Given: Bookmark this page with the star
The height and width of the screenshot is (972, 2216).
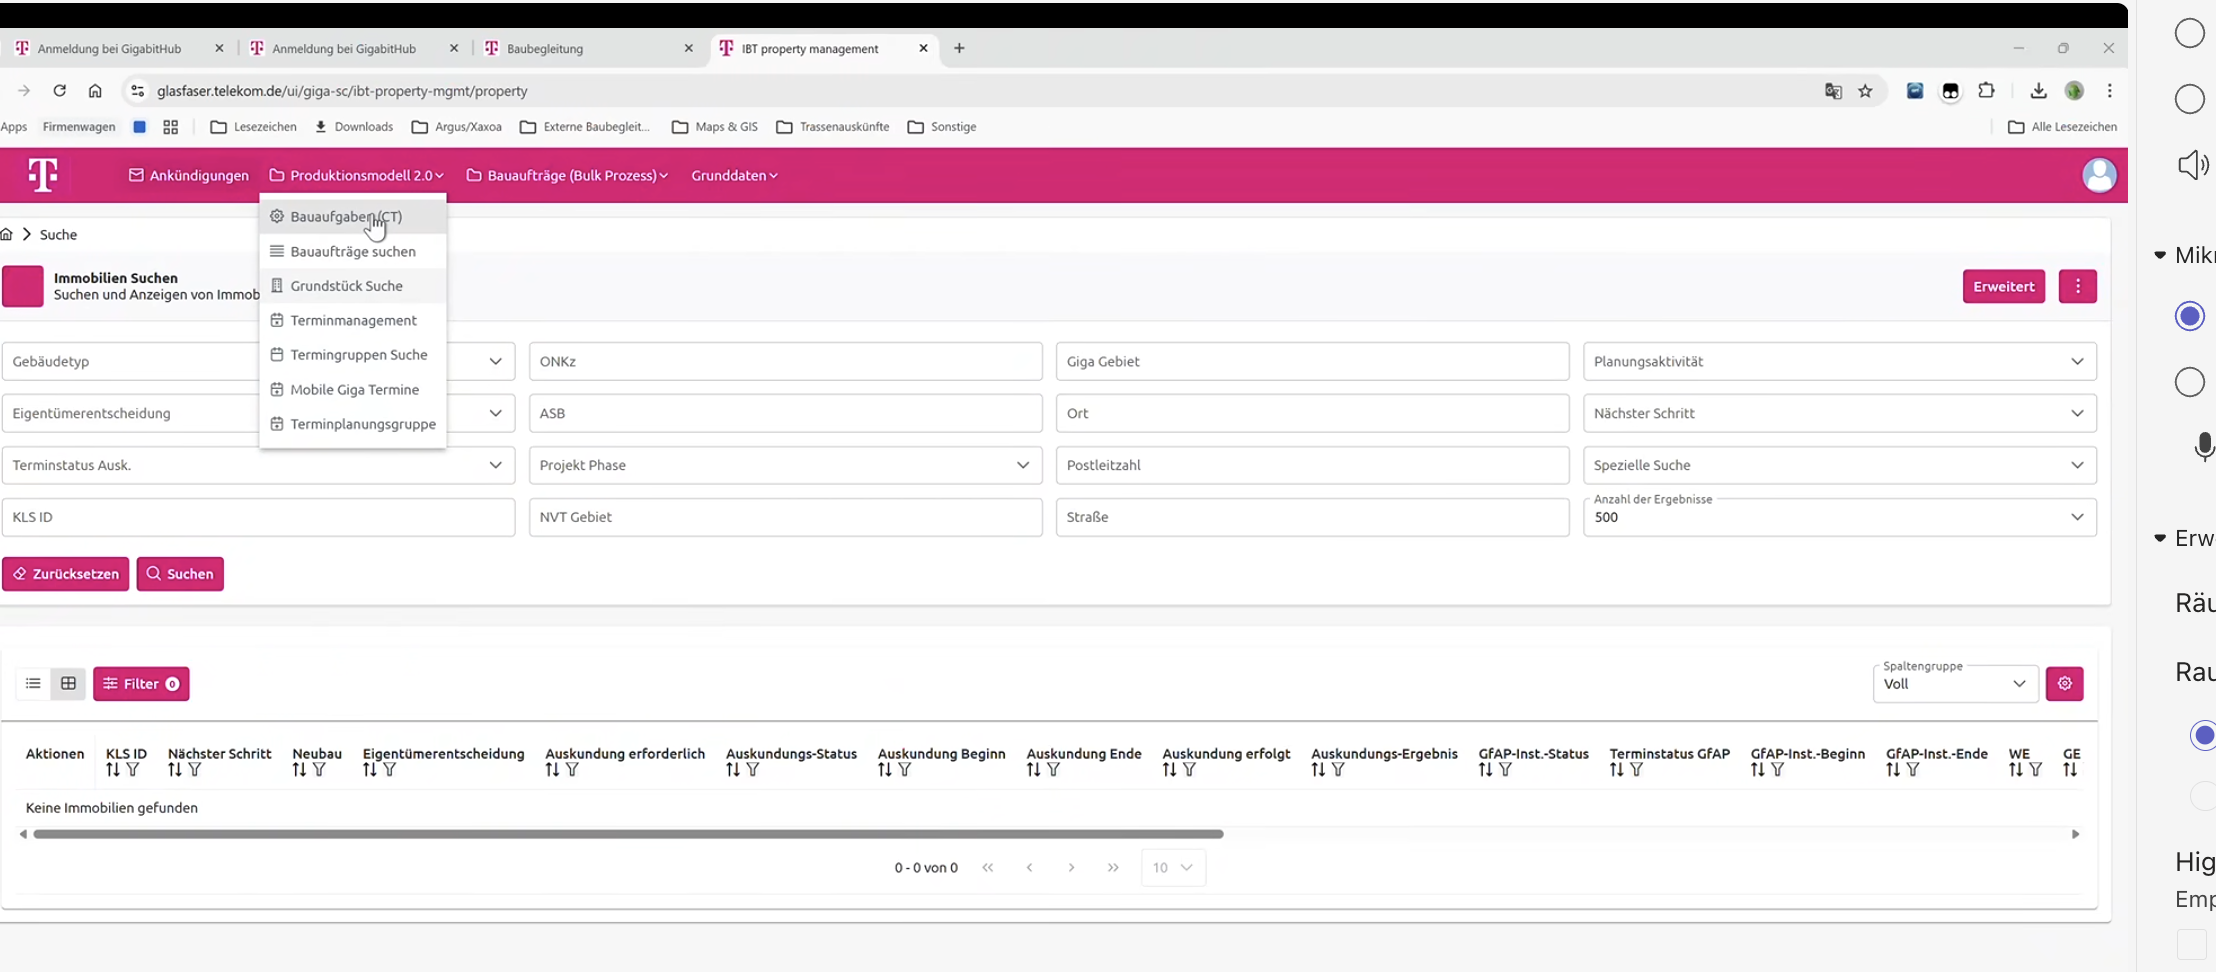Looking at the screenshot, I should tap(1865, 91).
